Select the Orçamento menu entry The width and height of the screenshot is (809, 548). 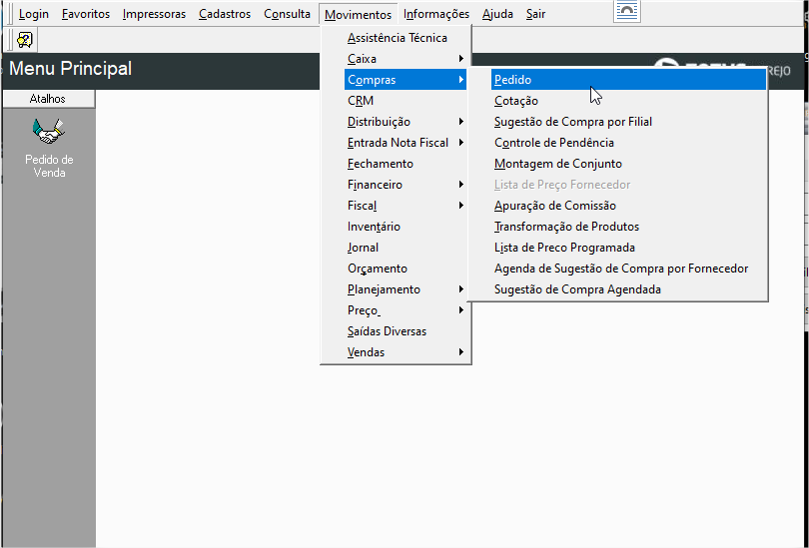tap(396, 268)
